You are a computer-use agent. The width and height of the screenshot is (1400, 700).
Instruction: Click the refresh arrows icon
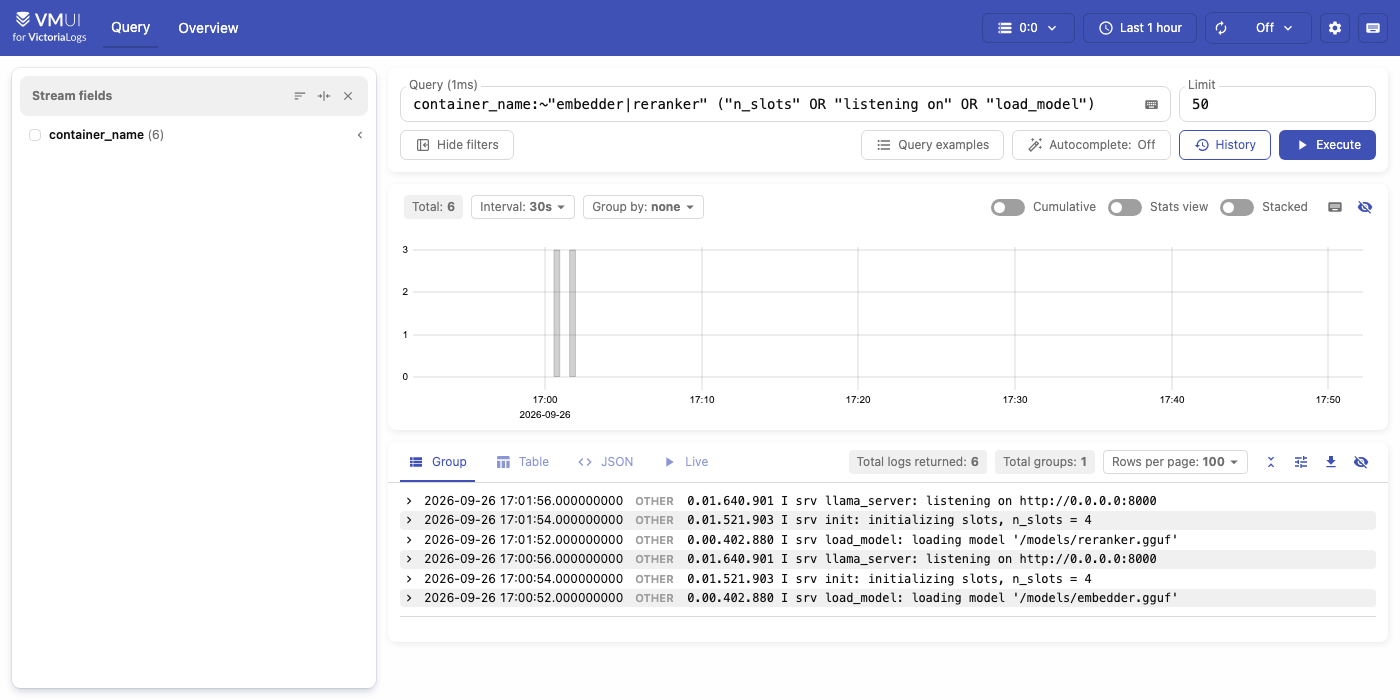(x=1221, y=28)
